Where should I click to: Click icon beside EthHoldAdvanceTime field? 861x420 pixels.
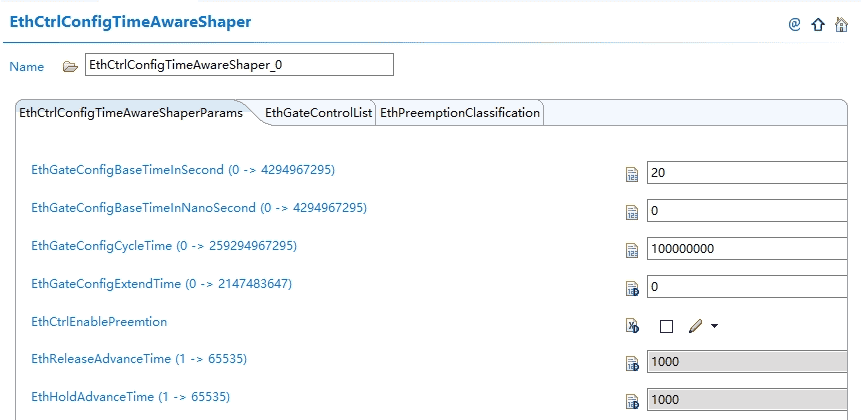coord(633,401)
